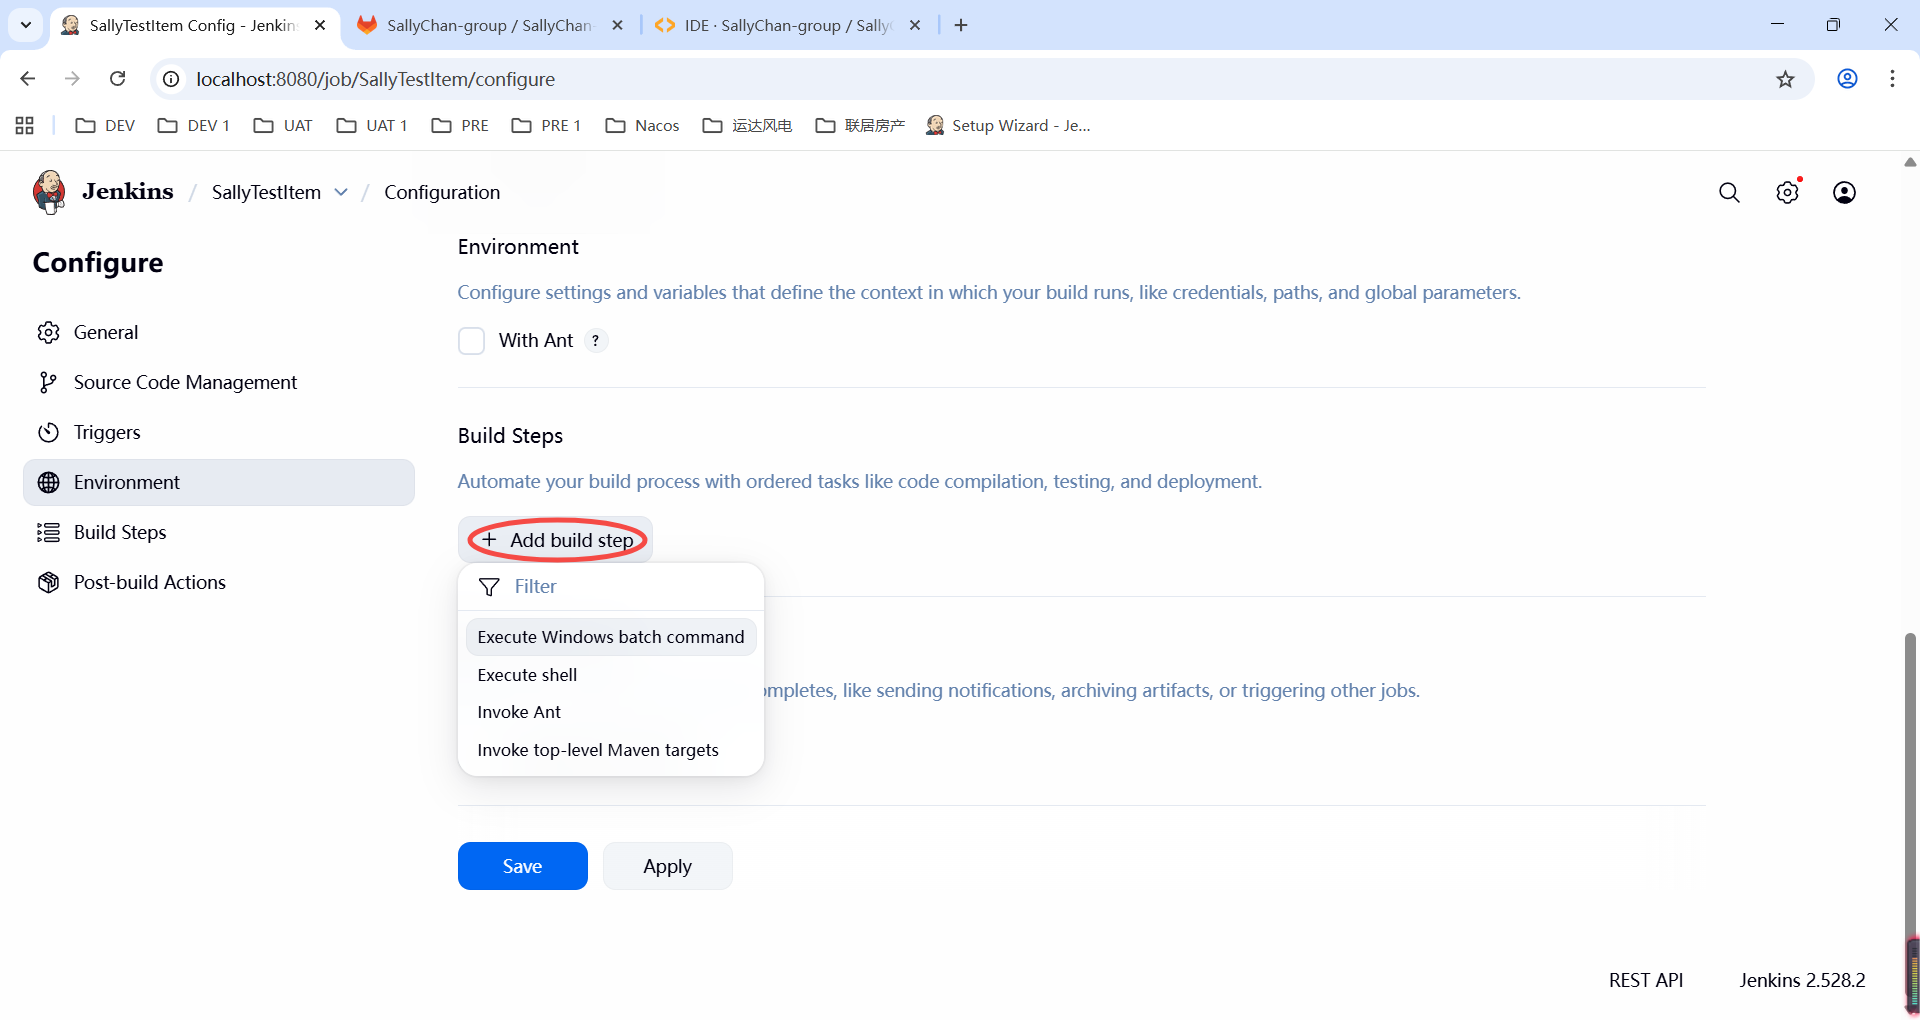Image resolution: width=1920 pixels, height=1020 pixels.
Task: Go to Source Code Management section
Action: [x=219, y=382]
